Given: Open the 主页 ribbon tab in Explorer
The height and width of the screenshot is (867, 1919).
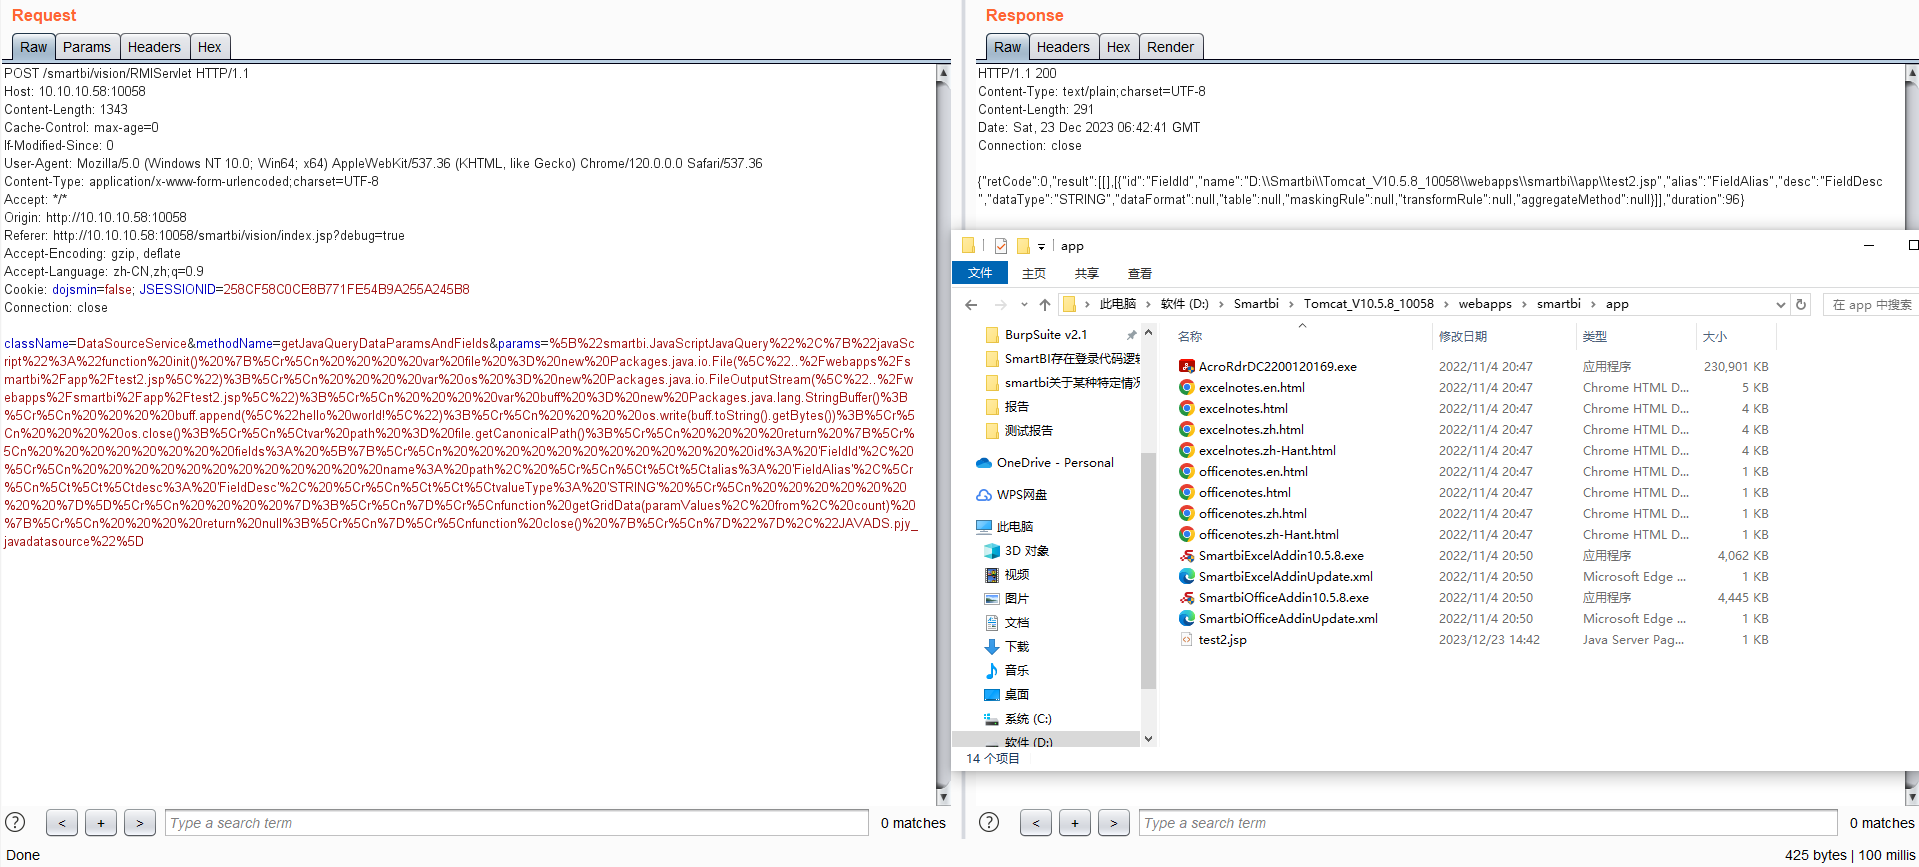Looking at the screenshot, I should coord(1034,273).
